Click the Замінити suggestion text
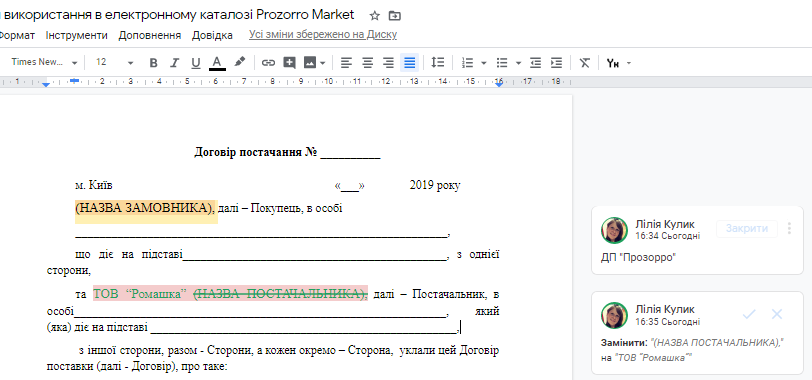The width and height of the screenshot is (812, 380). (692, 350)
